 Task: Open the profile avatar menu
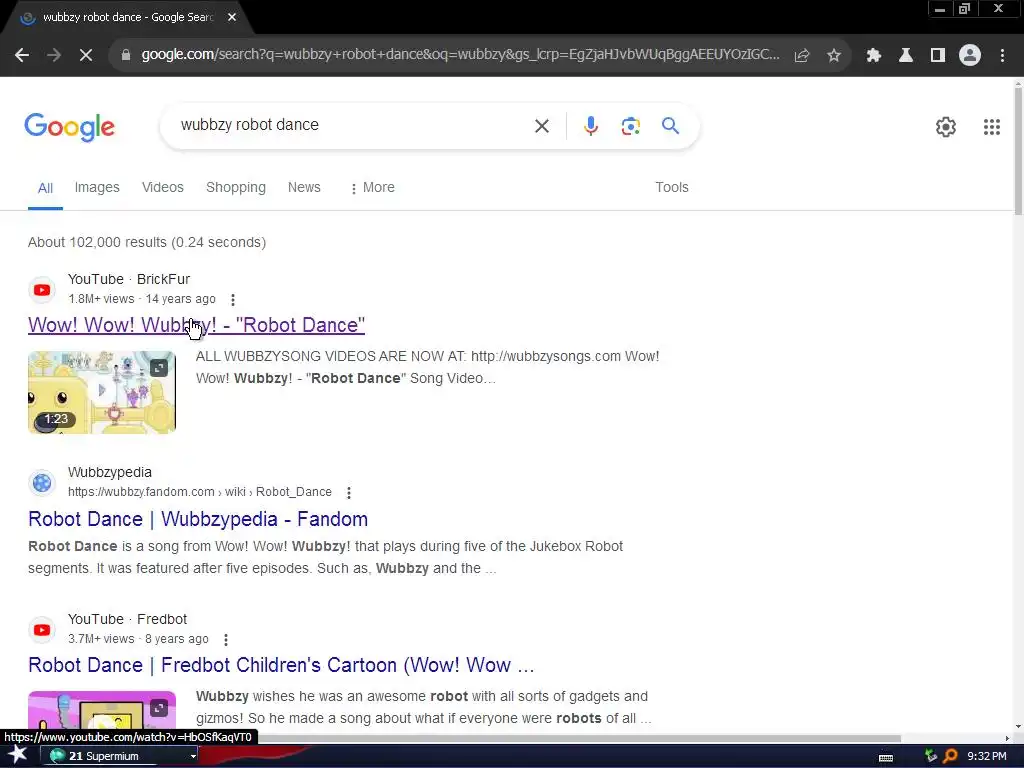point(970,56)
